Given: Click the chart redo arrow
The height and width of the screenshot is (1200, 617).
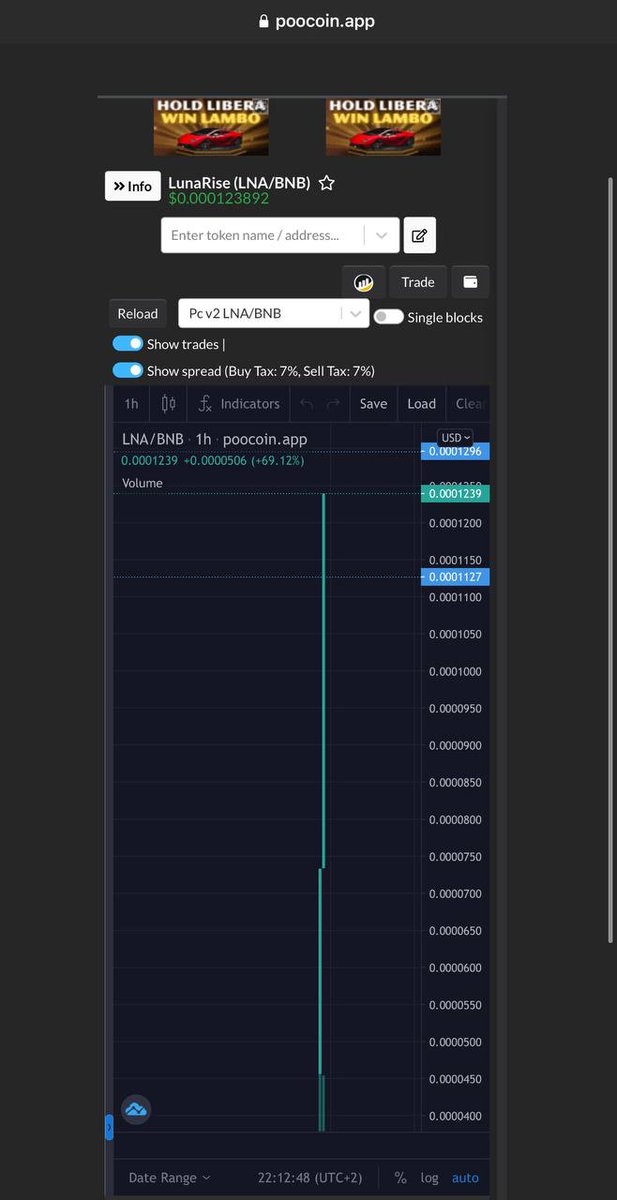Looking at the screenshot, I should coord(333,404).
